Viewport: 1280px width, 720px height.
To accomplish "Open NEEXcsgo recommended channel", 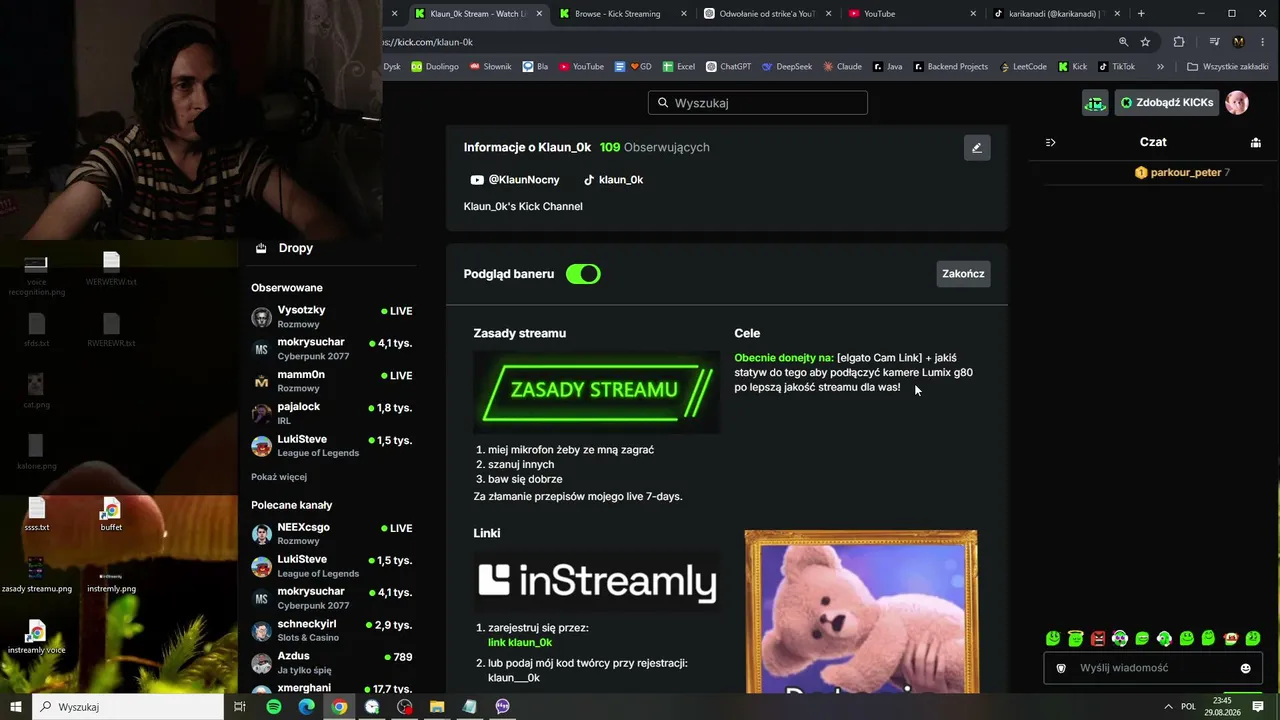I will [x=332, y=534].
